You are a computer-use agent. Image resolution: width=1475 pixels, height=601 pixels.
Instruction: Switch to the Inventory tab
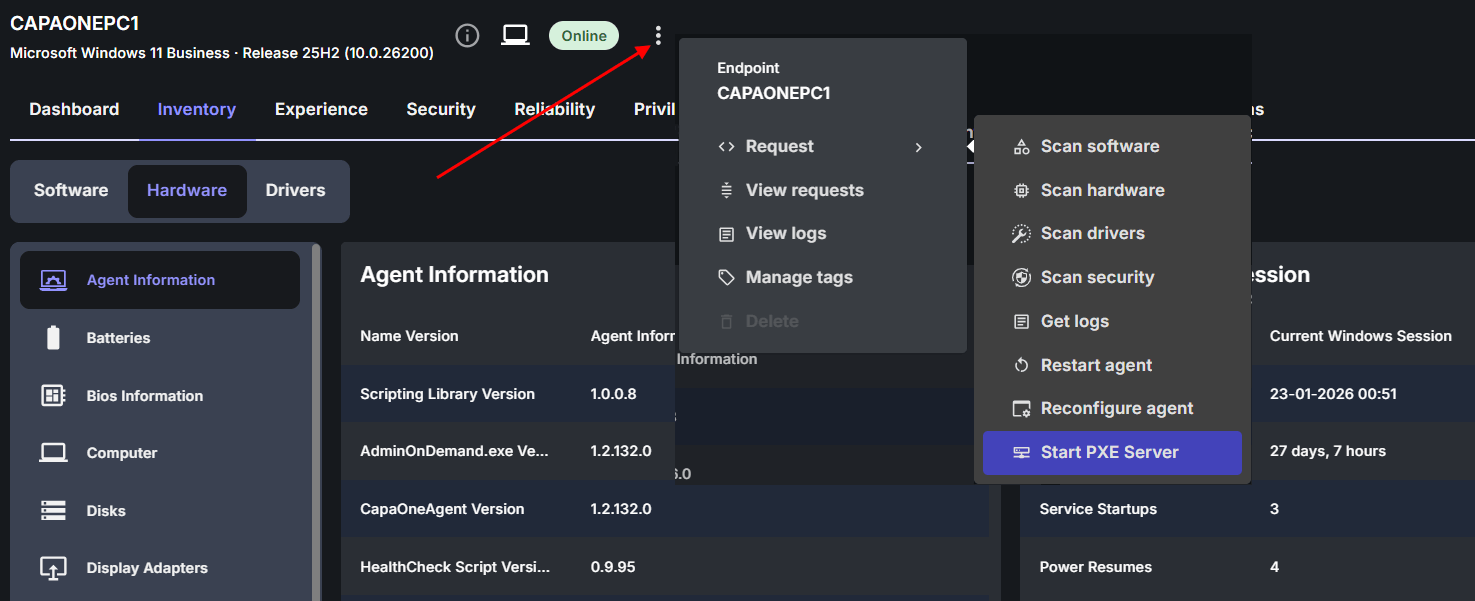[x=196, y=109]
